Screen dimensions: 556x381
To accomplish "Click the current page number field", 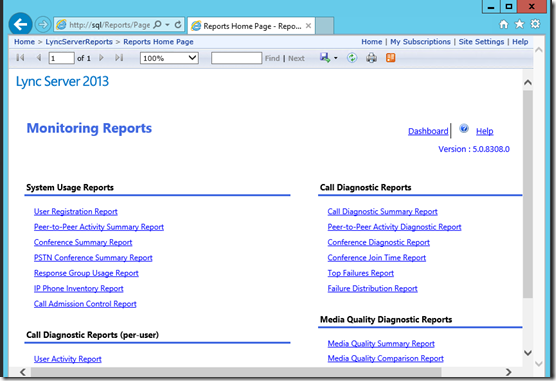I will (x=61, y=58).
